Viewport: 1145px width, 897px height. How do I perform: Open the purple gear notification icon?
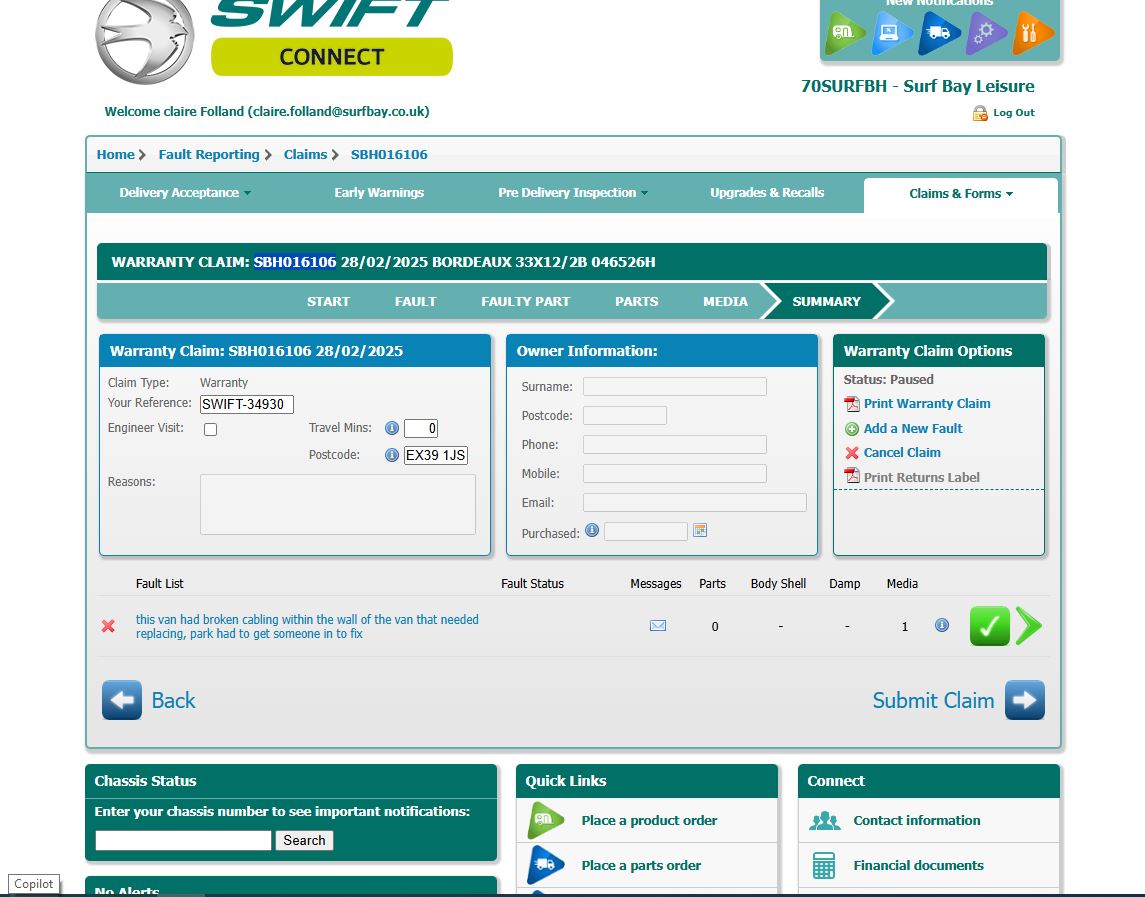coord(986,32)
